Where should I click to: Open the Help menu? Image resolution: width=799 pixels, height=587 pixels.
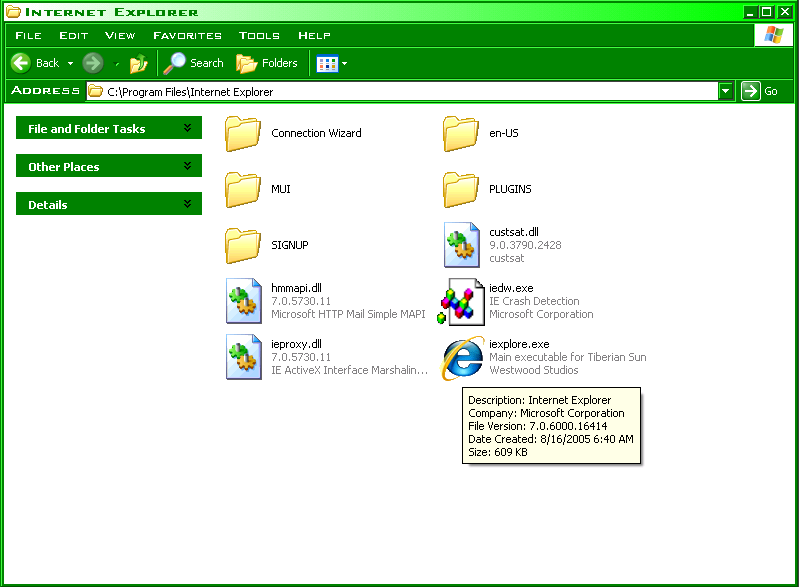click(314, 36)
